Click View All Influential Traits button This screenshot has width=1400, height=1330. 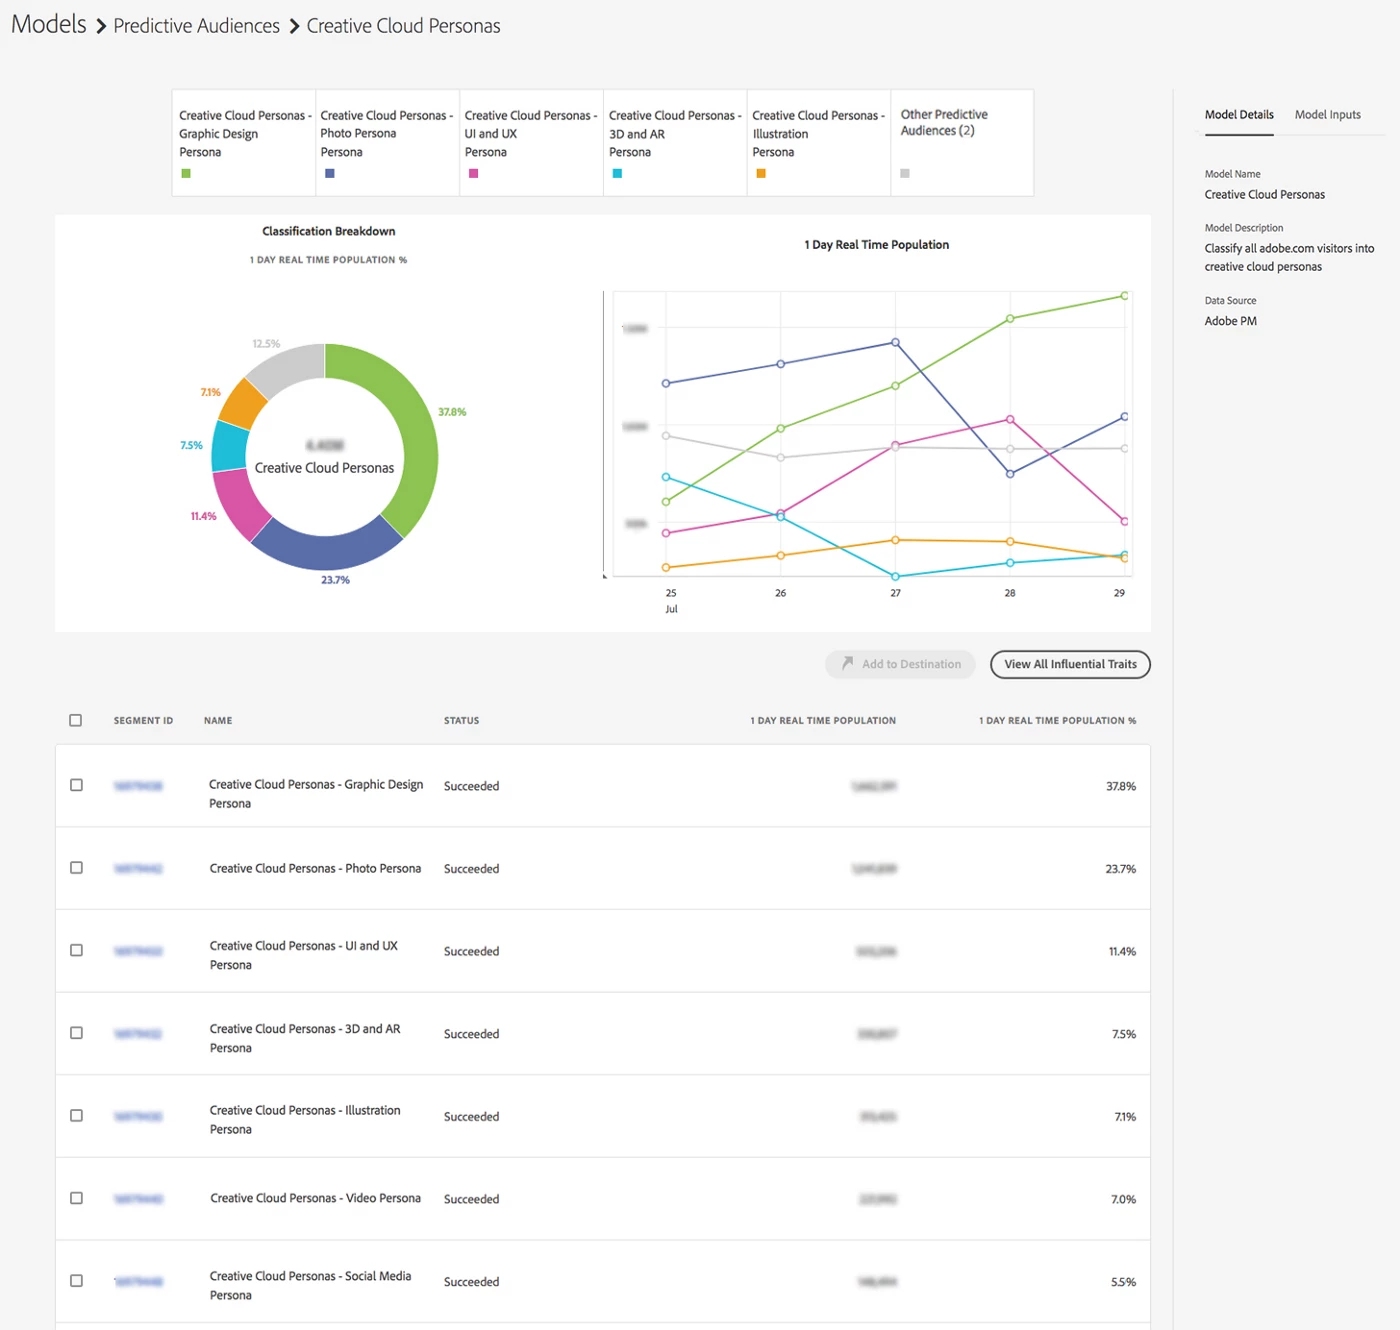[x=1070, y=664]
